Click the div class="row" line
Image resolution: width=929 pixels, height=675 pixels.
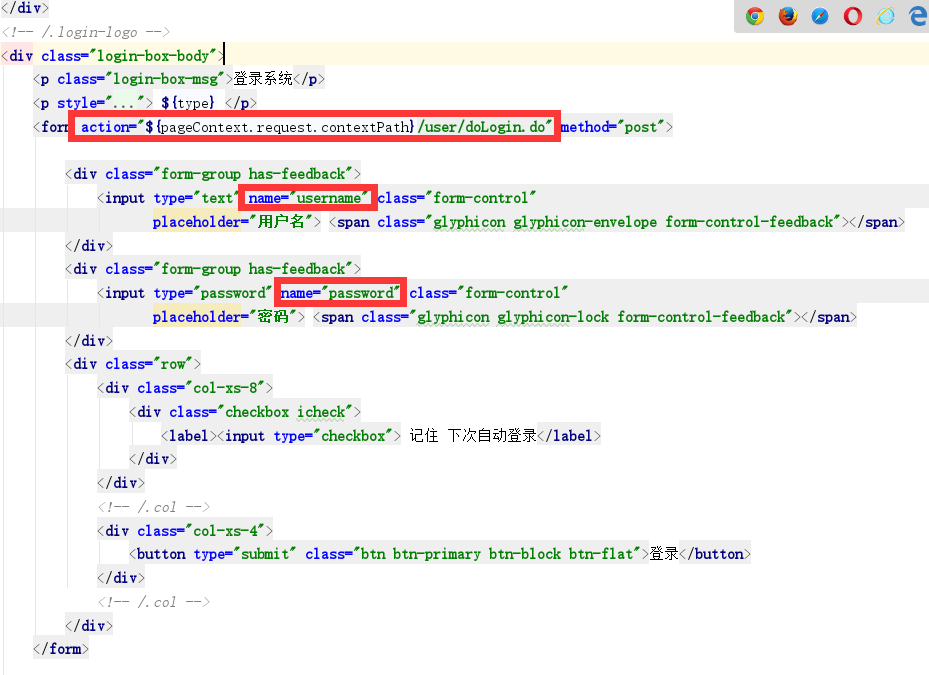coord(133,364)
